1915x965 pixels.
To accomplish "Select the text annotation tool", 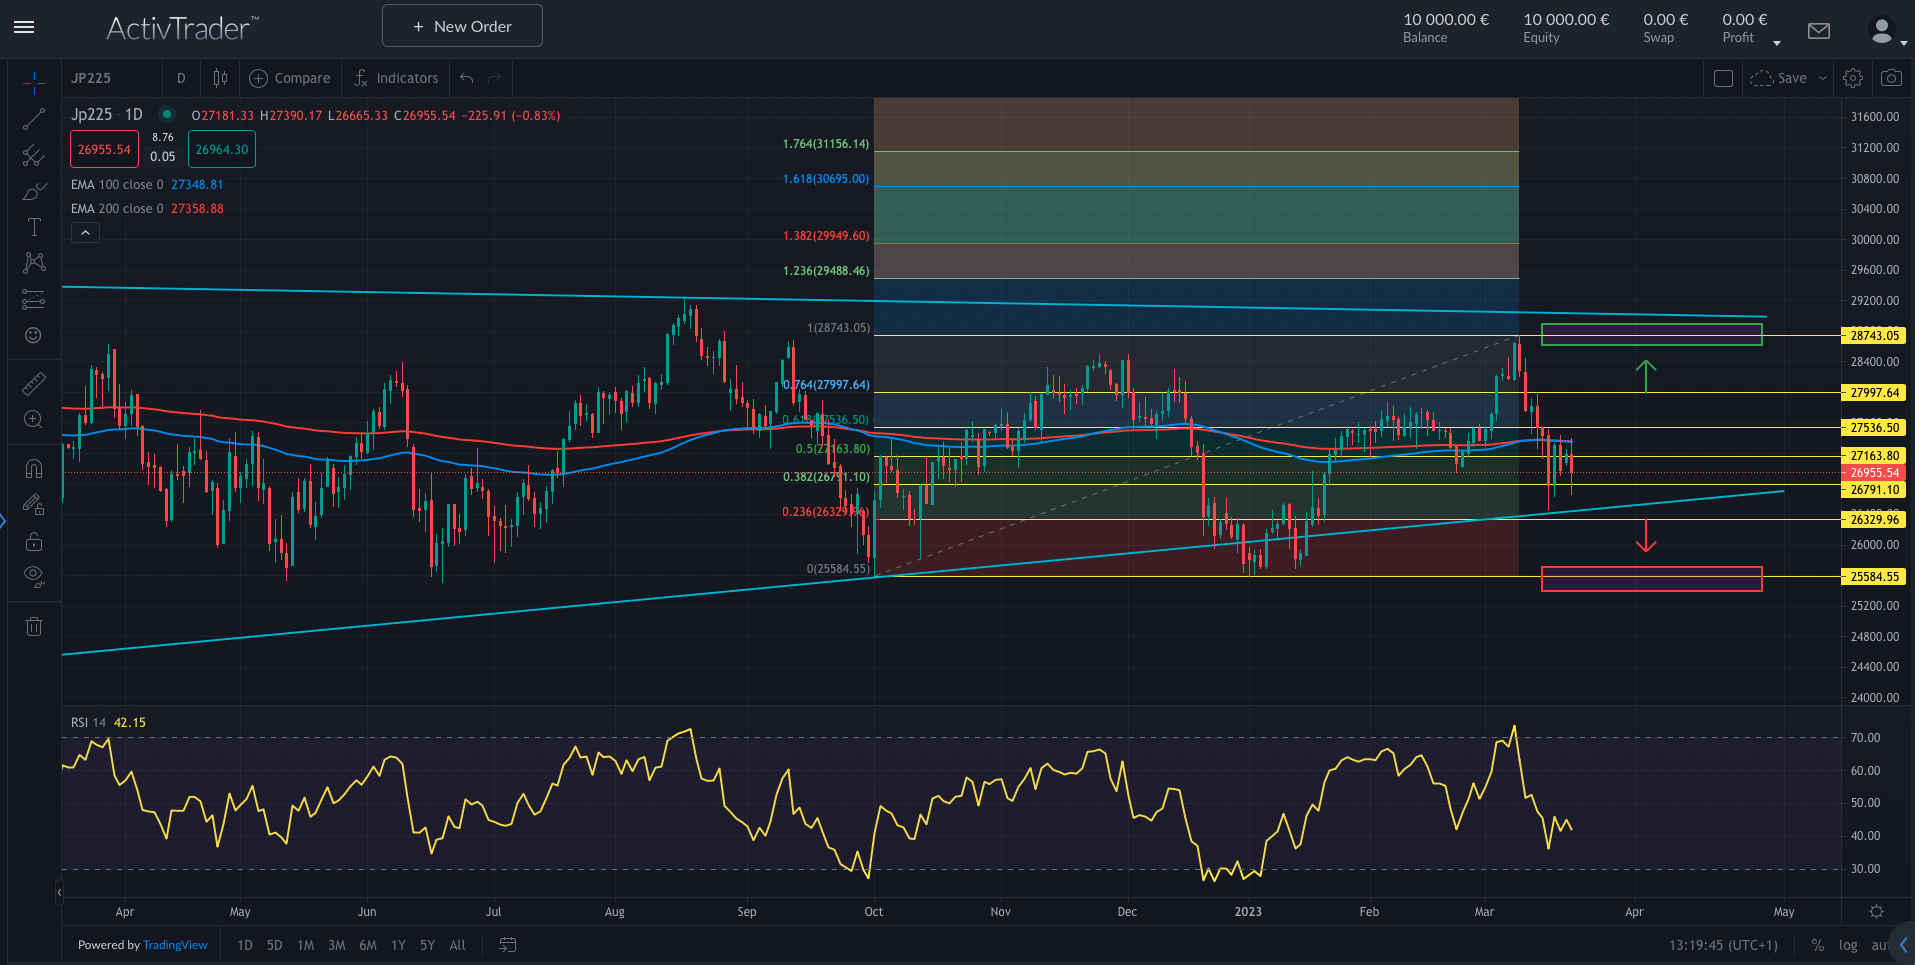I will click(x=33, y=227).
